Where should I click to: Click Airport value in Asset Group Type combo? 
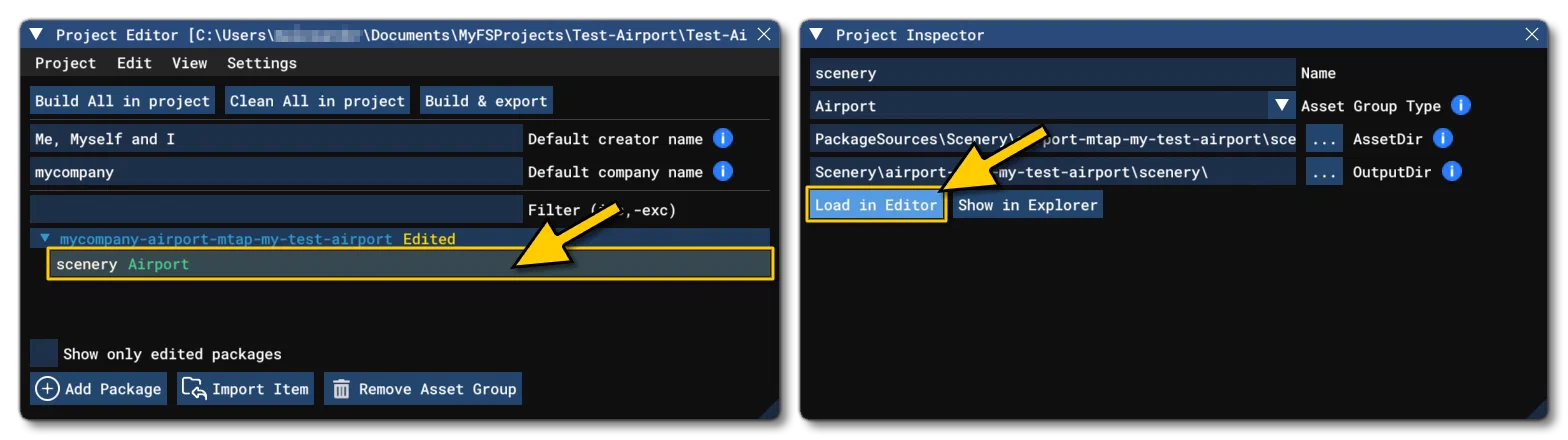coord(1039,105)
